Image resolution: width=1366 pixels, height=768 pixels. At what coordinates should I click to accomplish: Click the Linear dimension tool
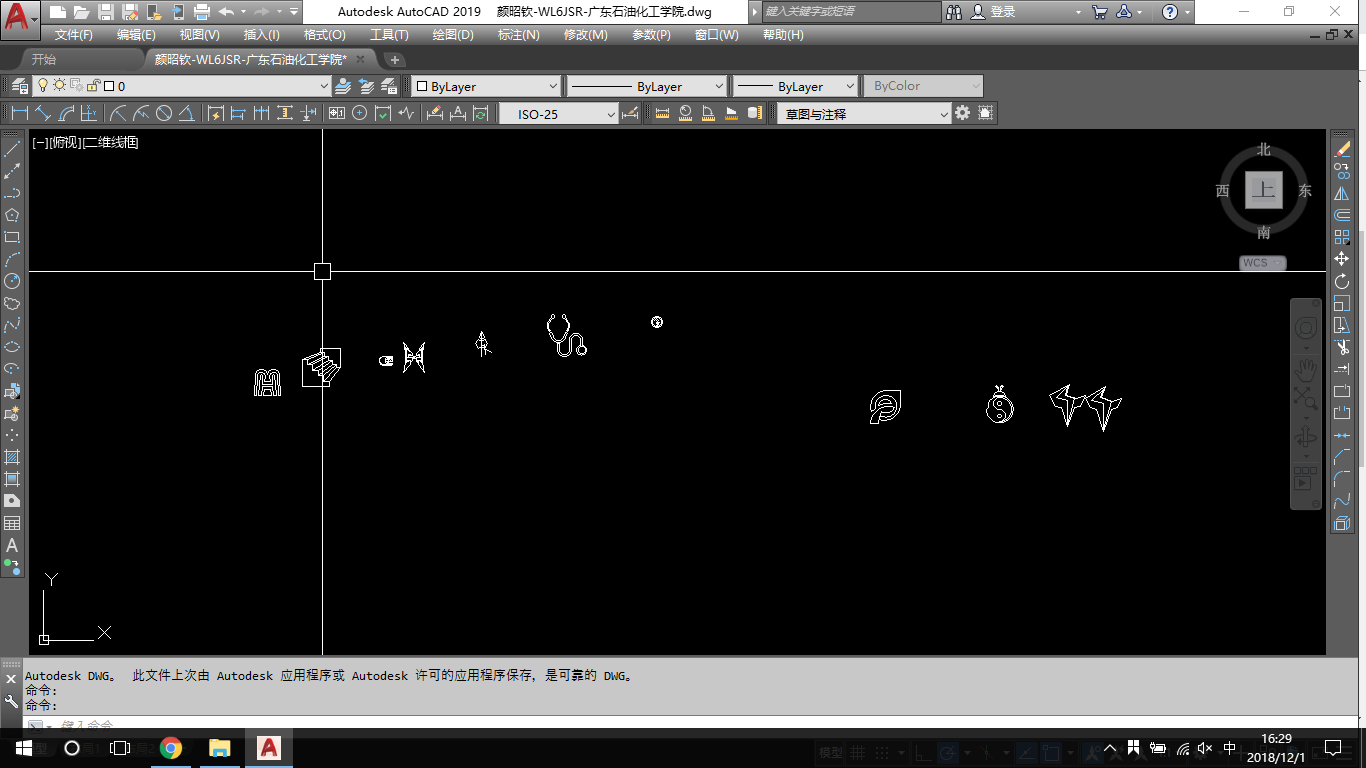[x=19, y=114]
